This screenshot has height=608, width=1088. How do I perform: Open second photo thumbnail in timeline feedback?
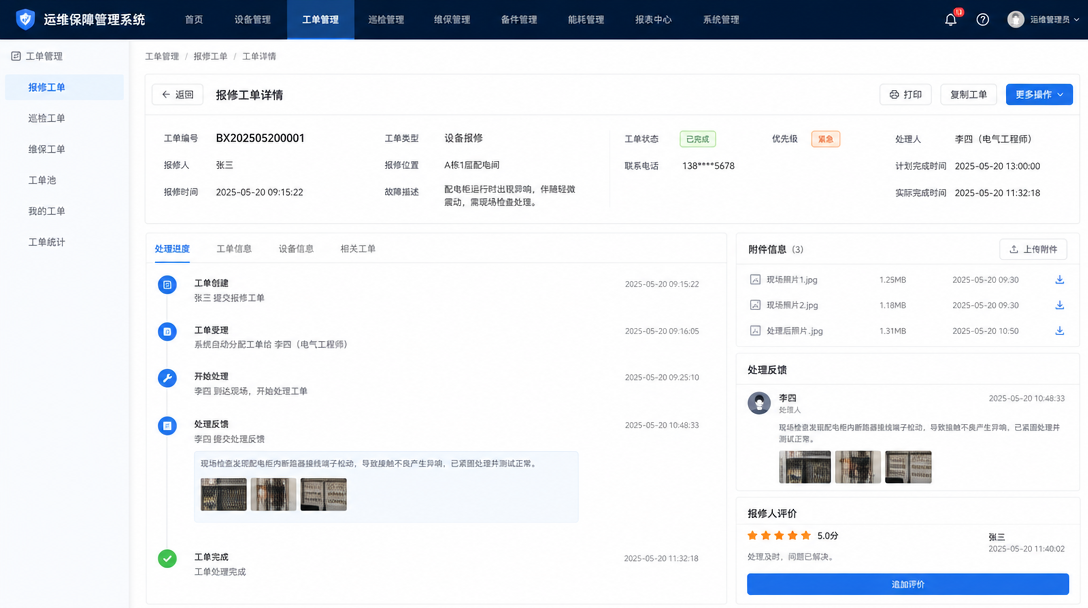273,494
